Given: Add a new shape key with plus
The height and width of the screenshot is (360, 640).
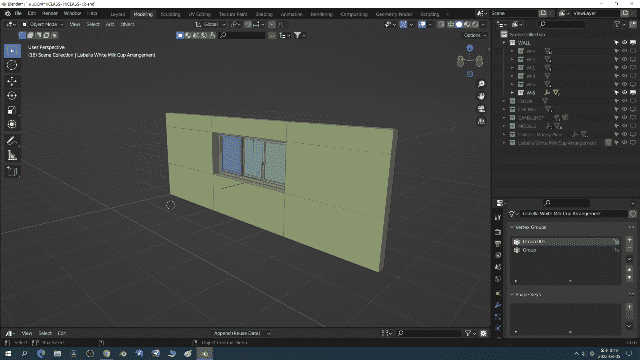Looking at the screenshot, I should pyautogui.click(x=629, y=307).
